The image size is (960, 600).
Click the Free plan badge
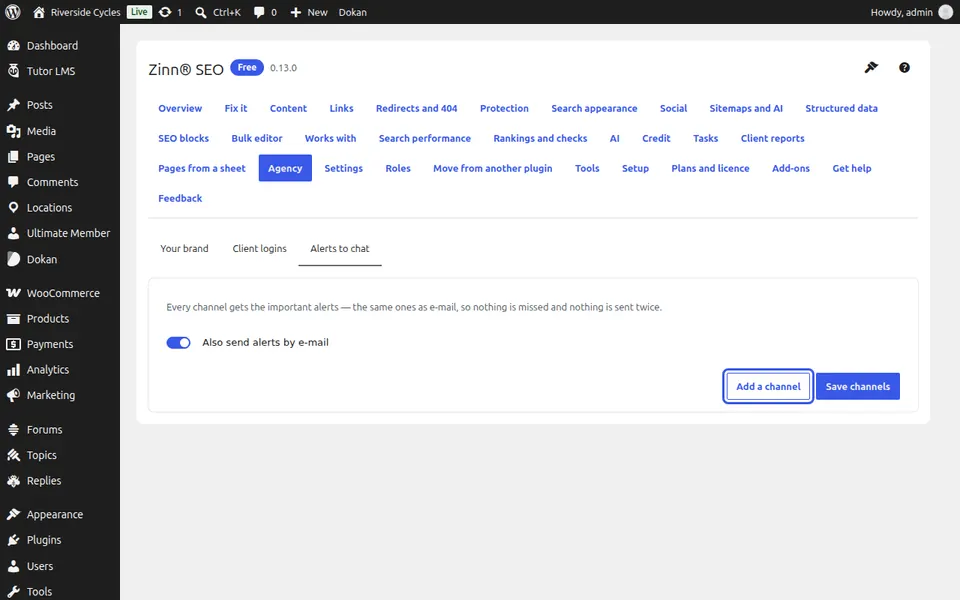247,67
